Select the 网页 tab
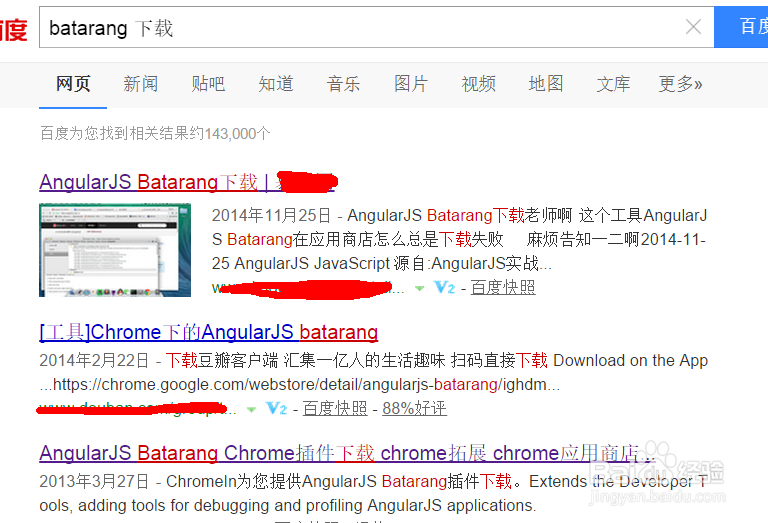Image resolution: width=768 pixels, height=523 pixels. [73, 84]
